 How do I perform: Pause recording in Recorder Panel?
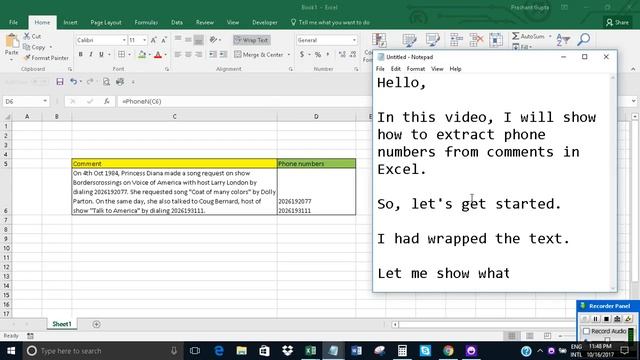[595, 319]
